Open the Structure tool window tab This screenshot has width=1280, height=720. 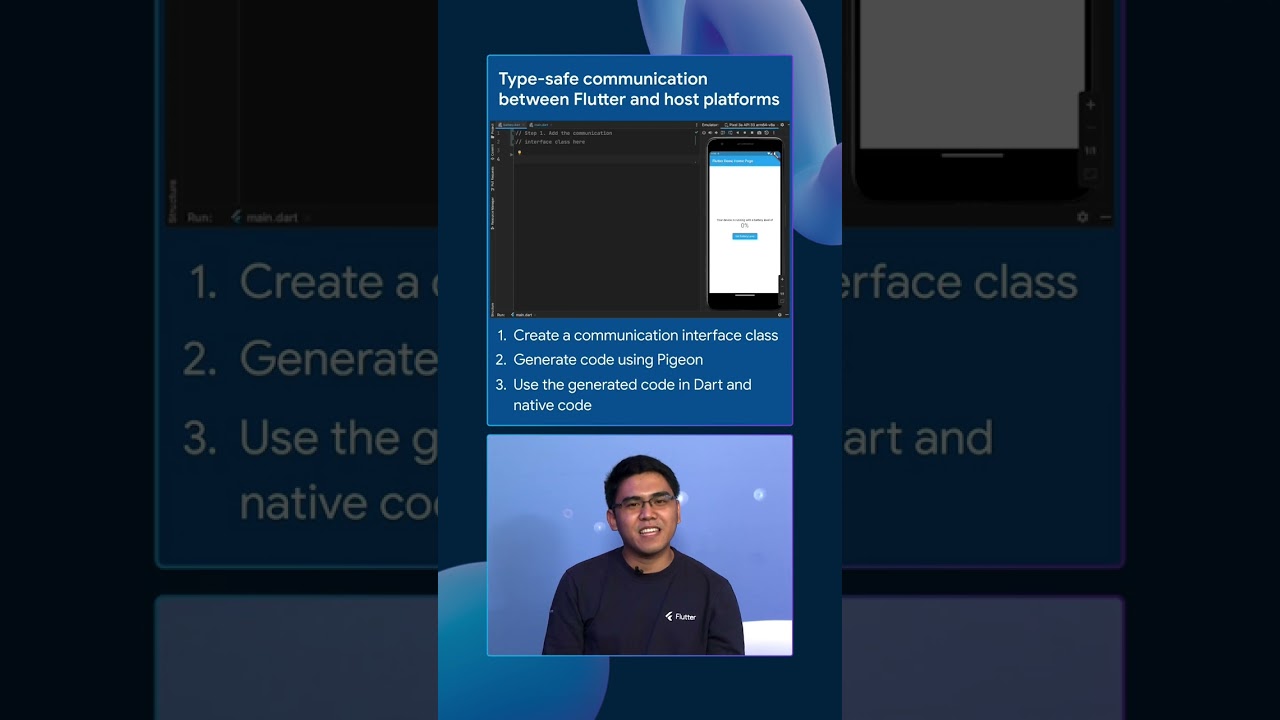(x=492, y=309)
